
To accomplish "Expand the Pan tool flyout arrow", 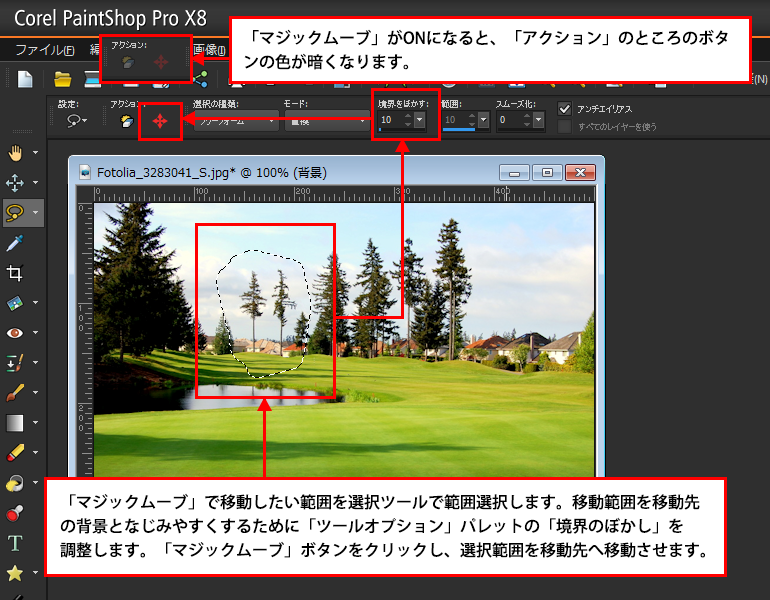I will (35, 153).
